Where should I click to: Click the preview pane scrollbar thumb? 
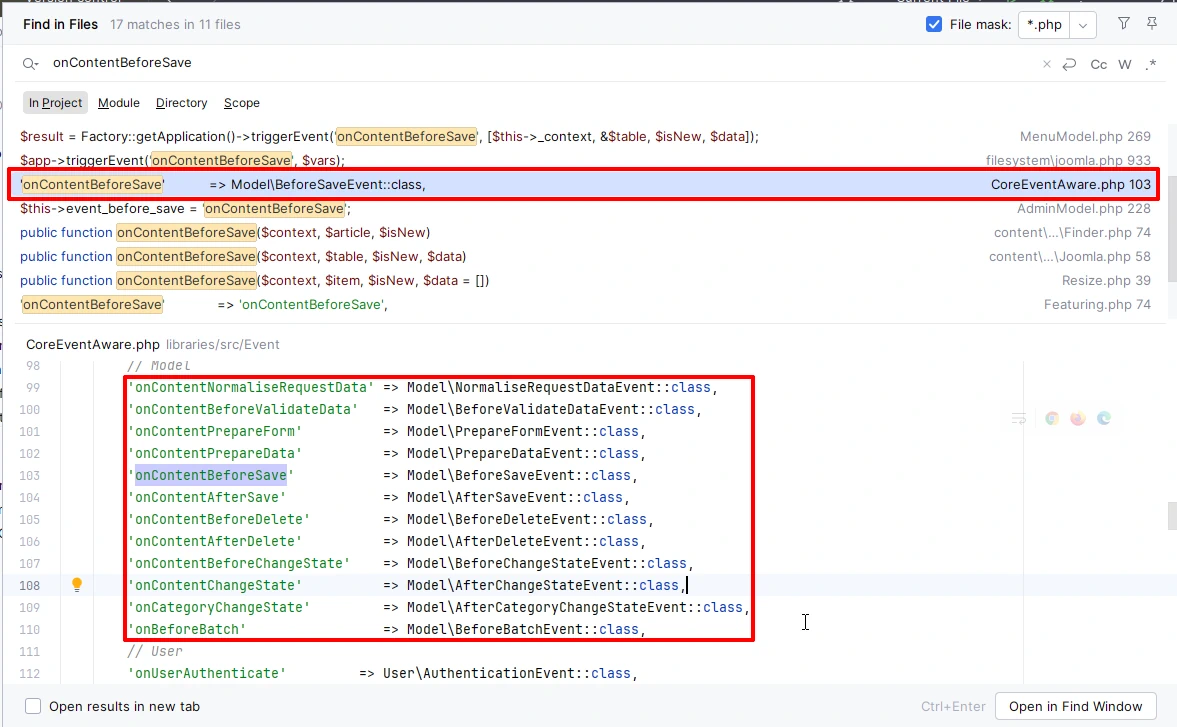coord(1172,516)
